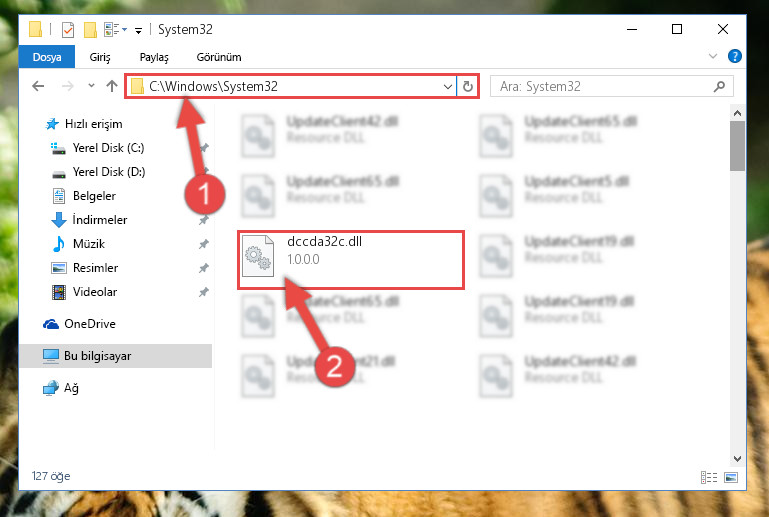Switch to details list view icon
The height and width of the screenshot is (517, 769).
coord(709,477)
